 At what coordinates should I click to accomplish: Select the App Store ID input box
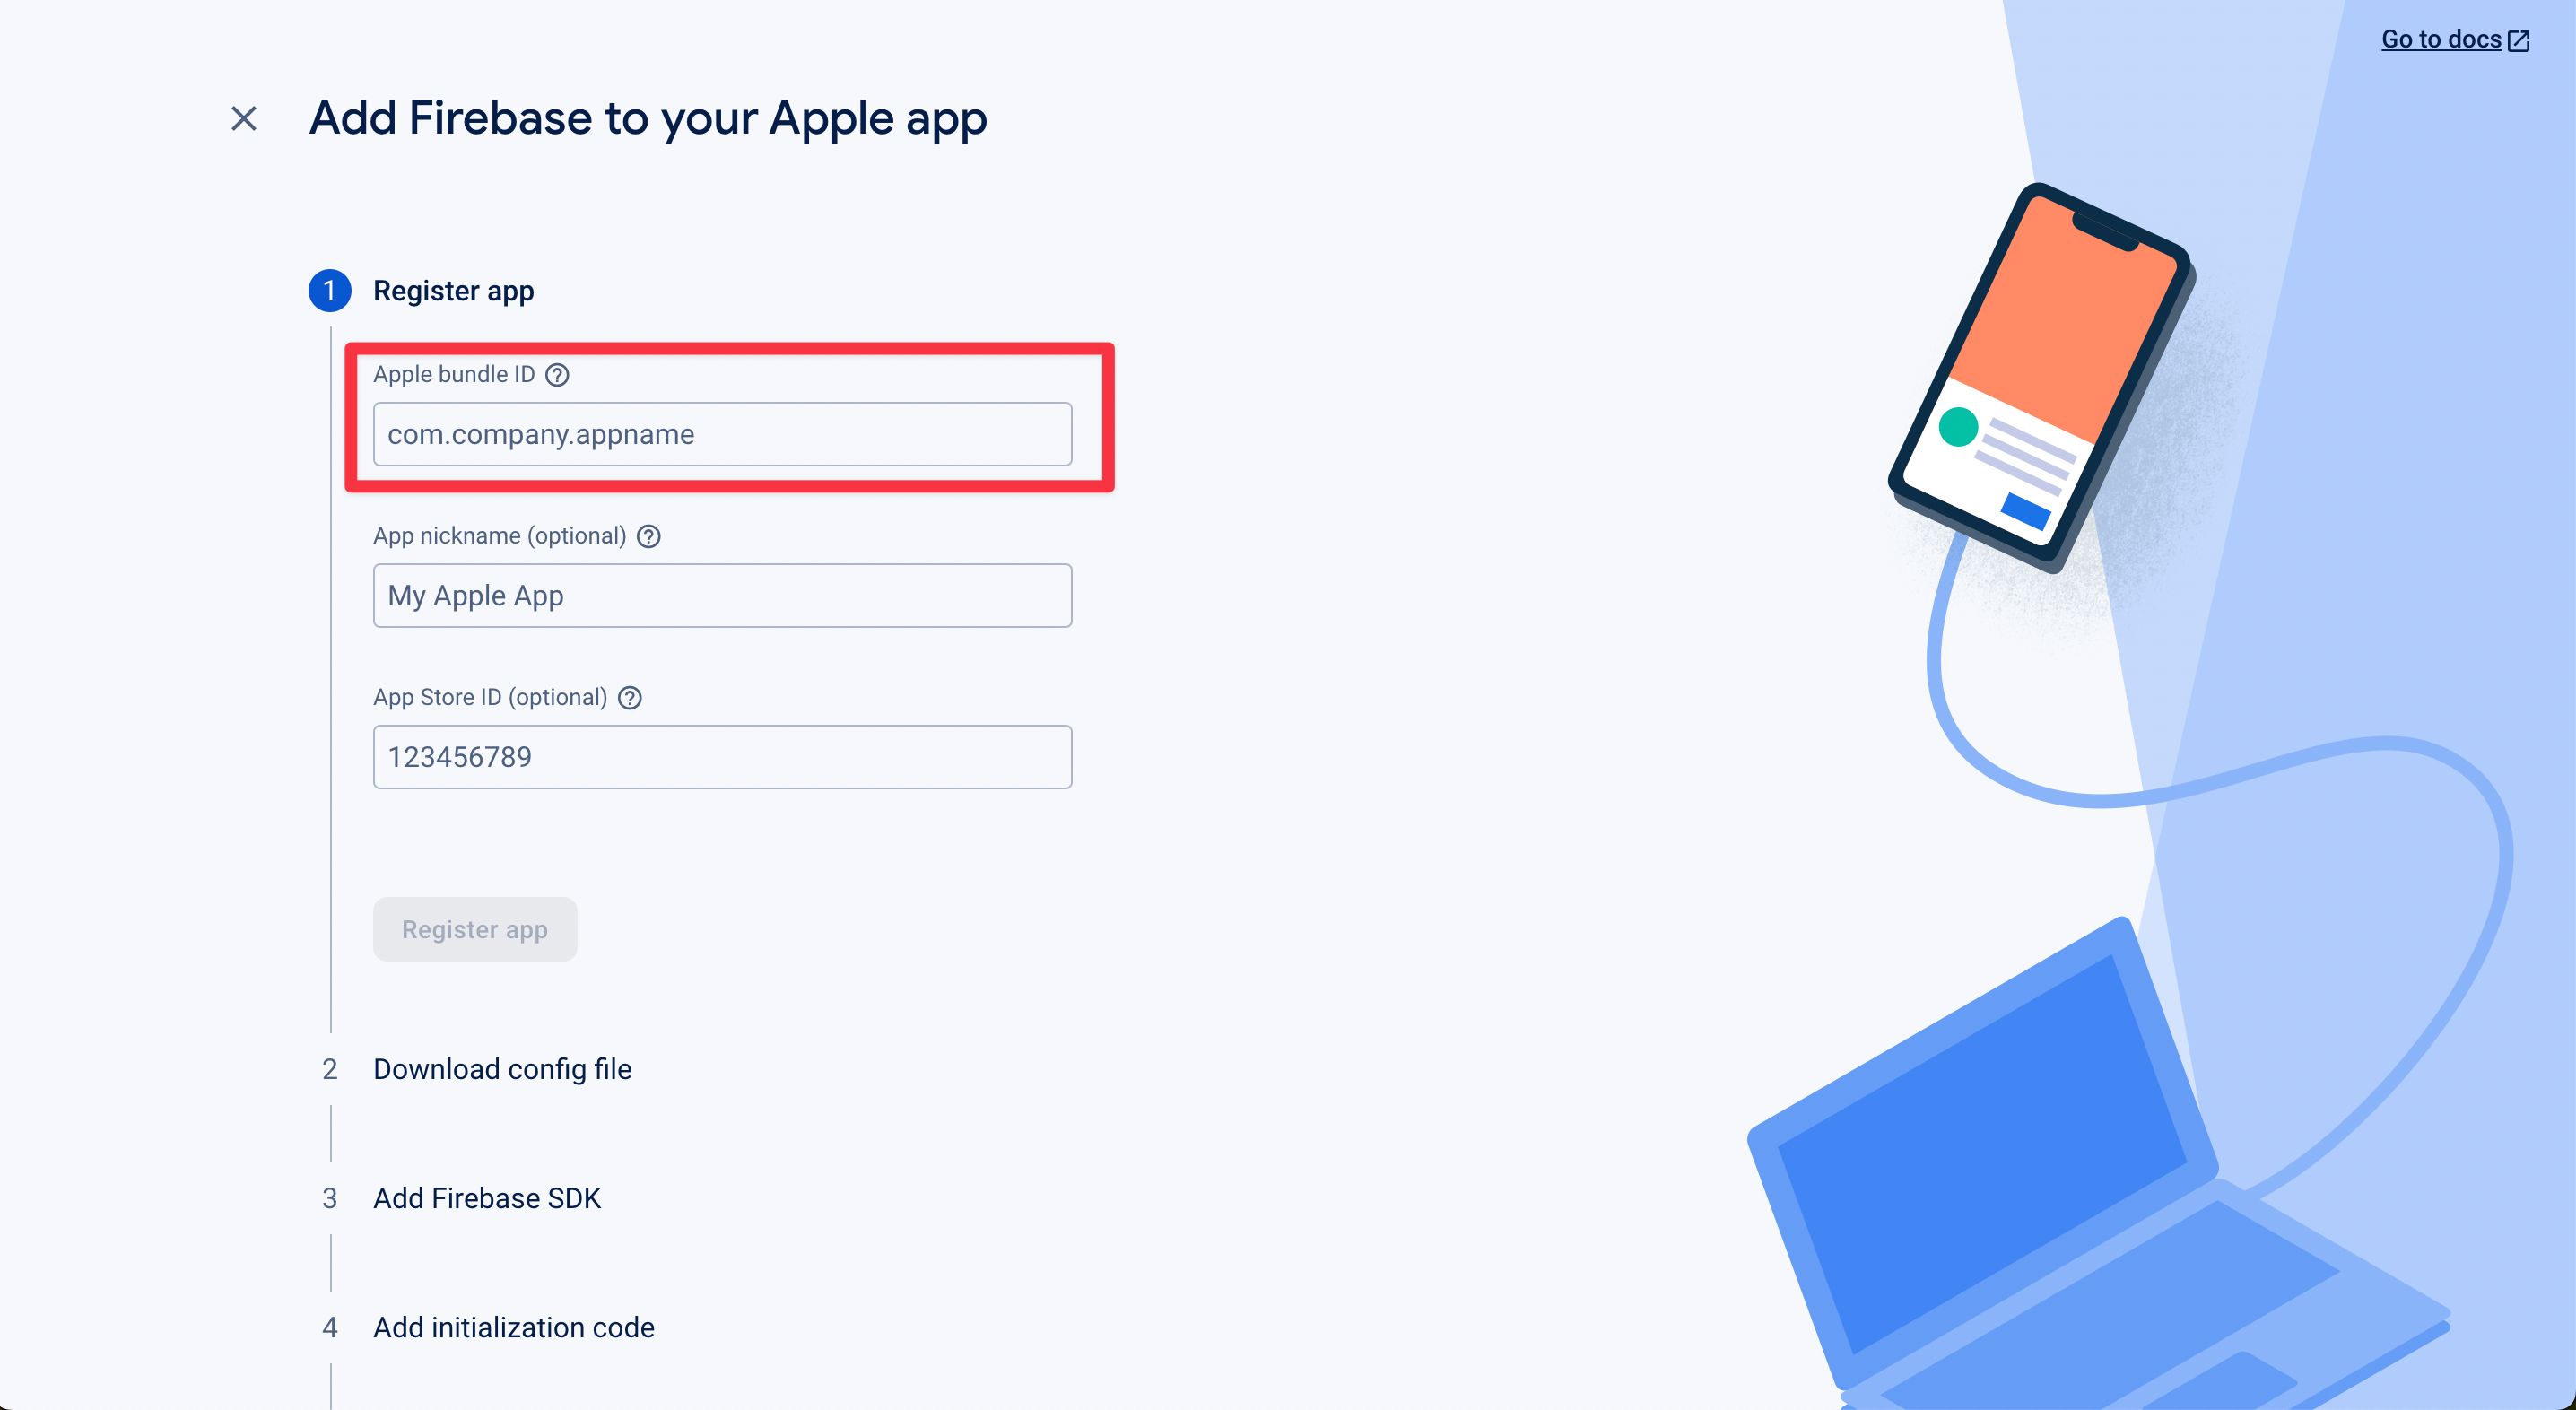[x=722, y=757]
